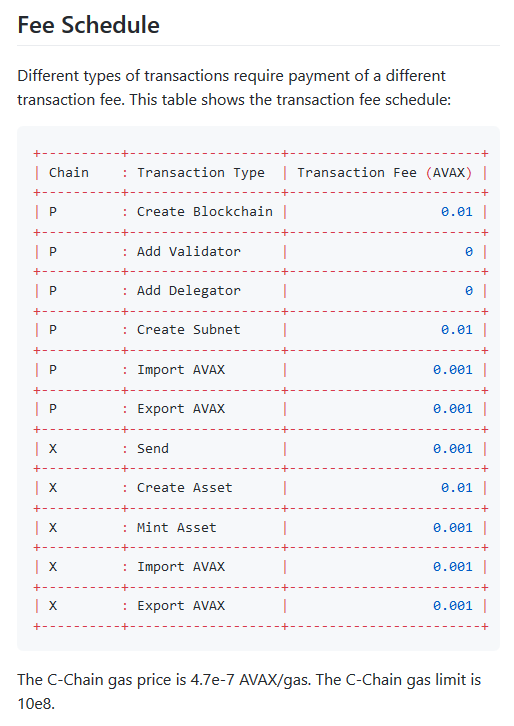Click the 'Send' transaction type

click(153, 448)
